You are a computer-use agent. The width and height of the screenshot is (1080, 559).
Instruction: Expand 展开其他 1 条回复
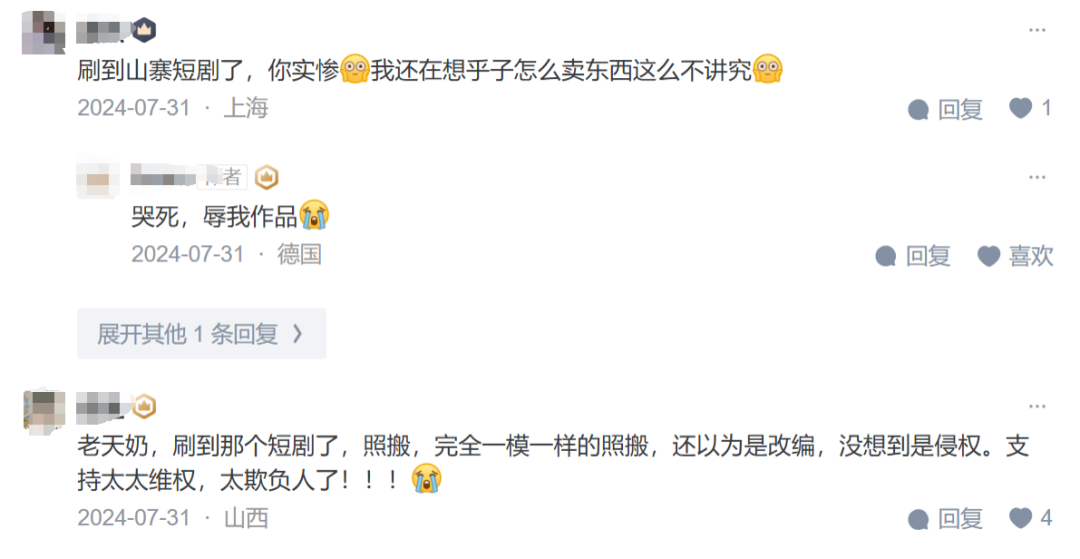(x=202, y=334)
